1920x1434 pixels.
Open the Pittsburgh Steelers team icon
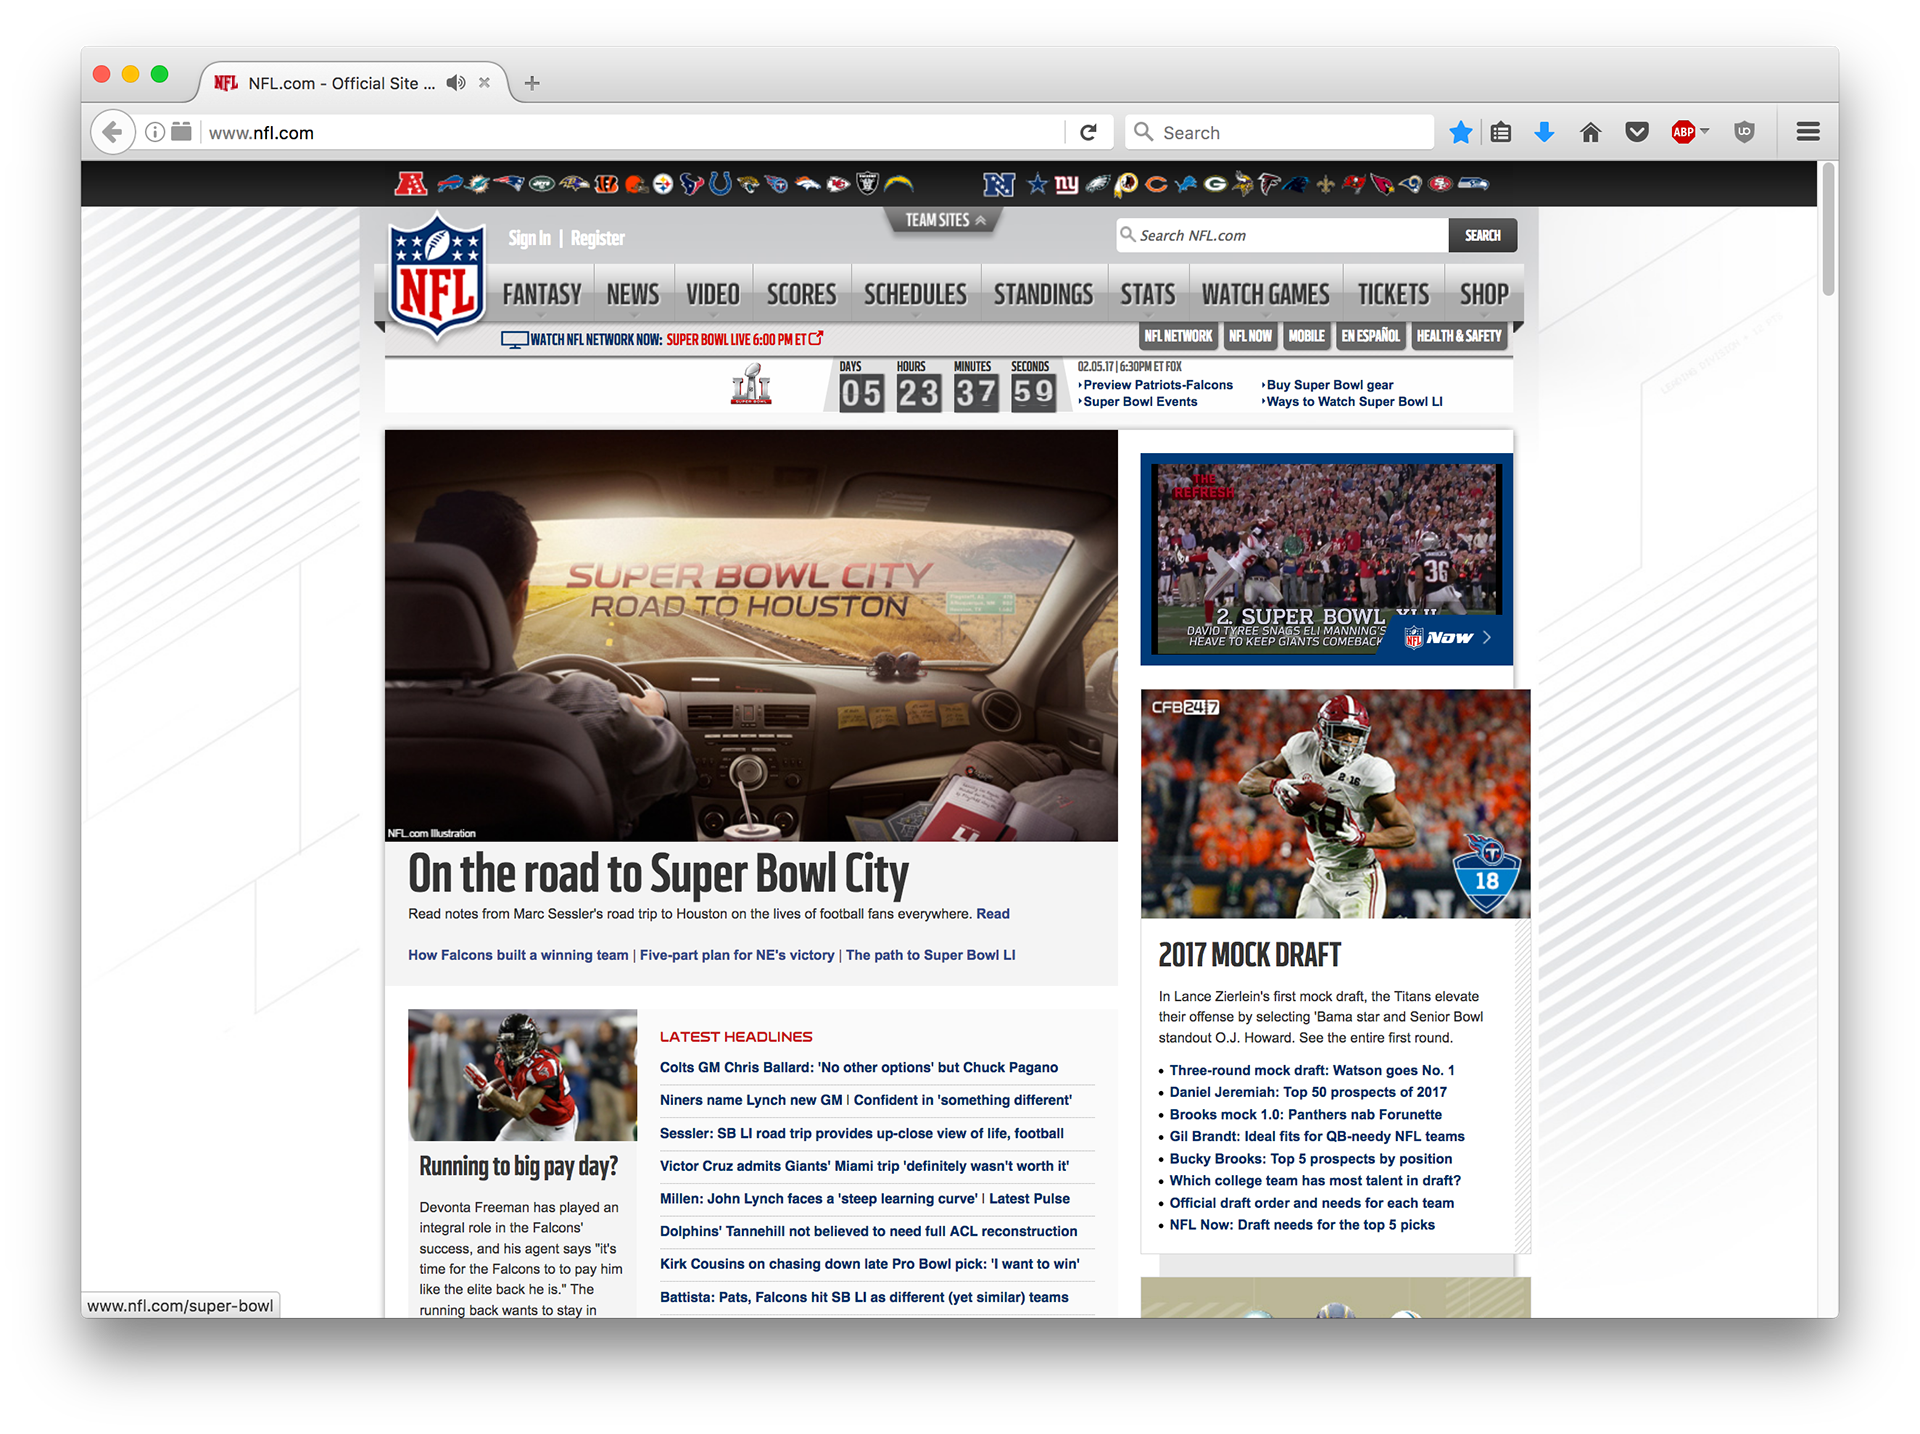(662, 184)
